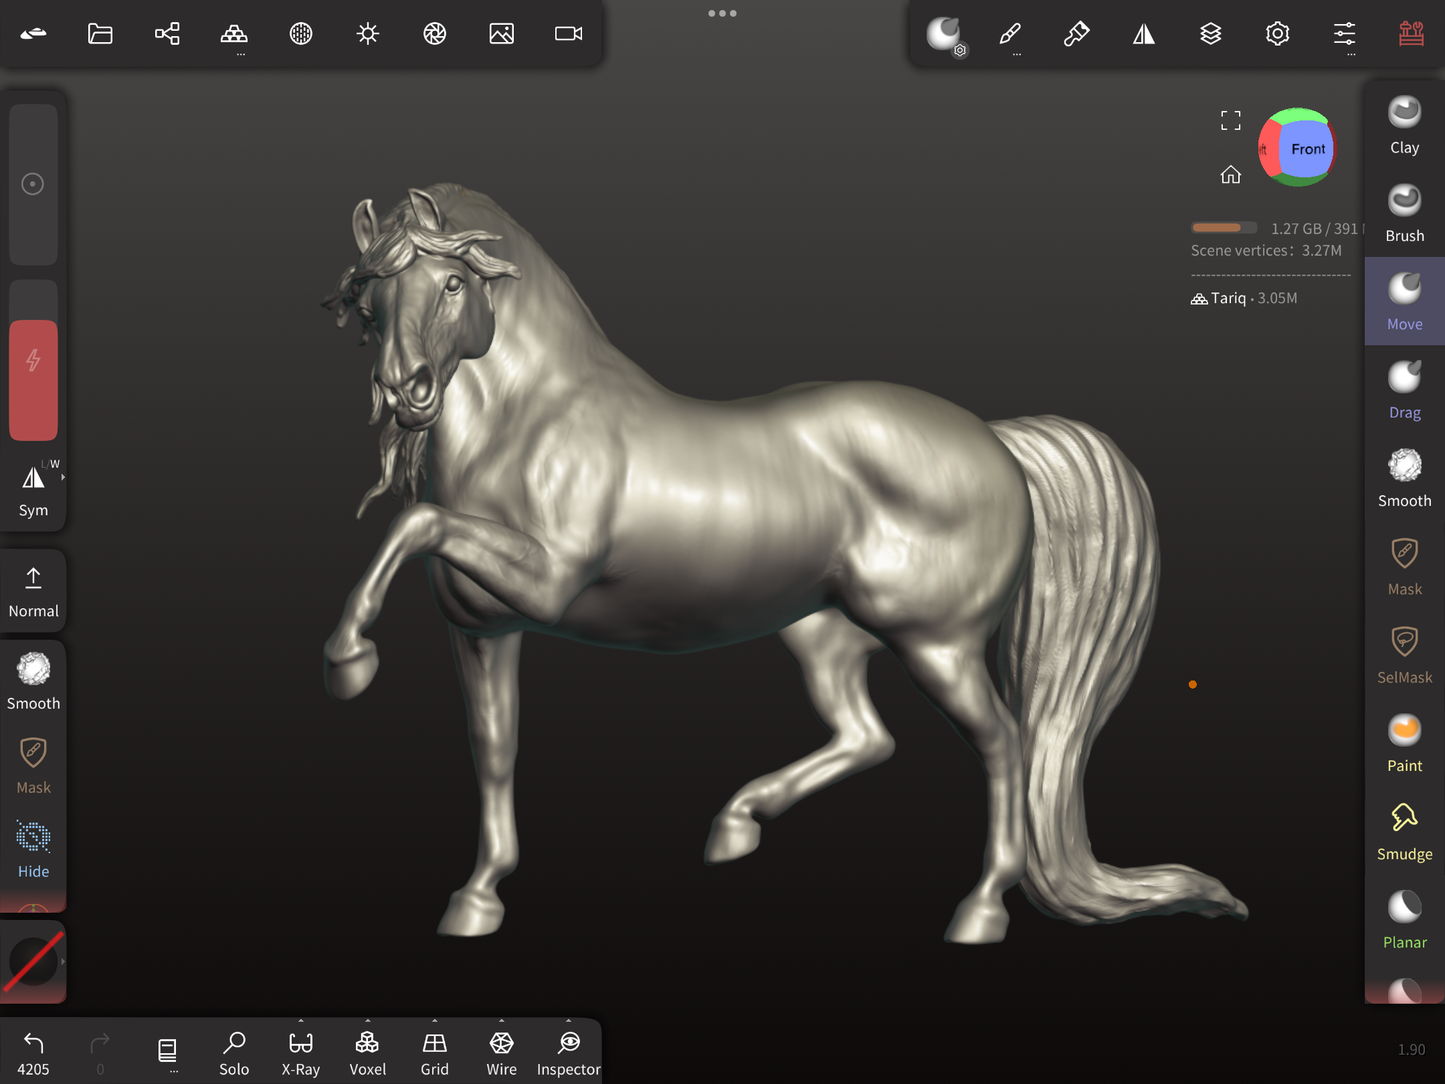Open the files folder menu
Viewport: 1445px width, 1084px height.
100,34
